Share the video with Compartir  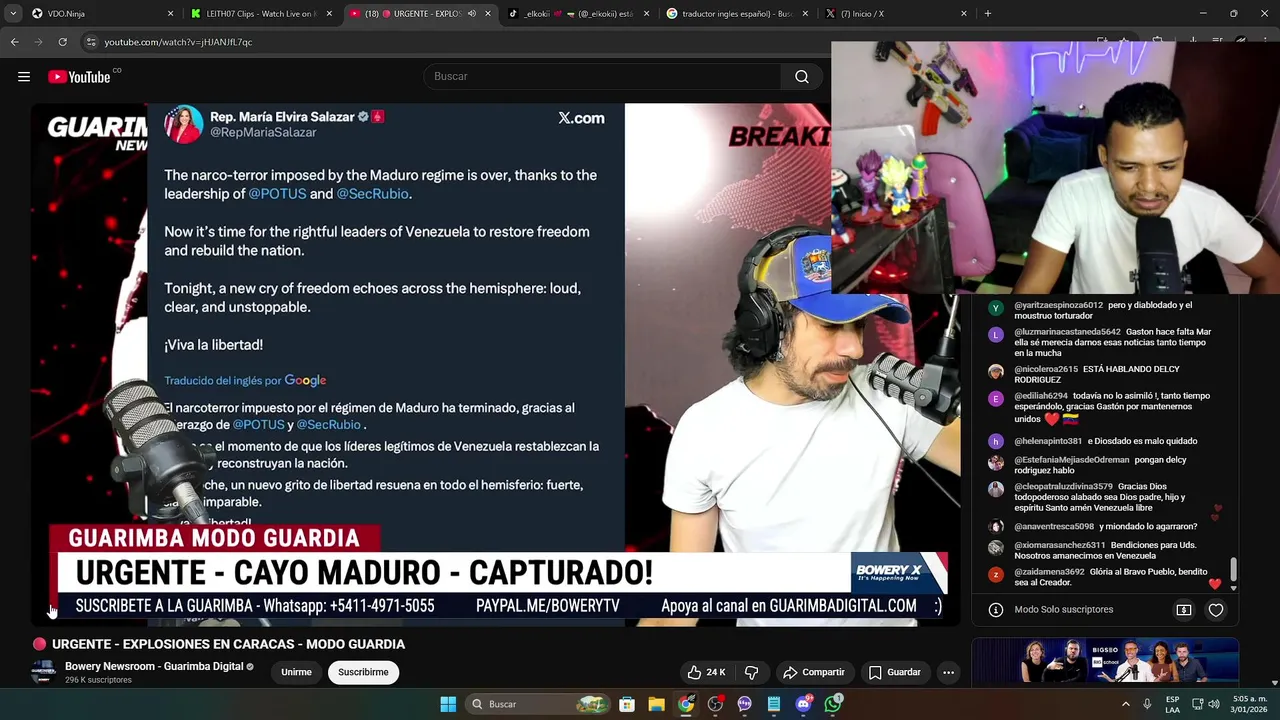click(x=814, y=673)
